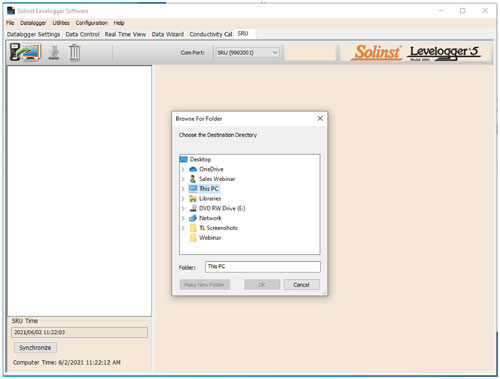This screenshot has width=500, height=379.
Task: Select the This PC label in tree
Action: pos(209,189)
